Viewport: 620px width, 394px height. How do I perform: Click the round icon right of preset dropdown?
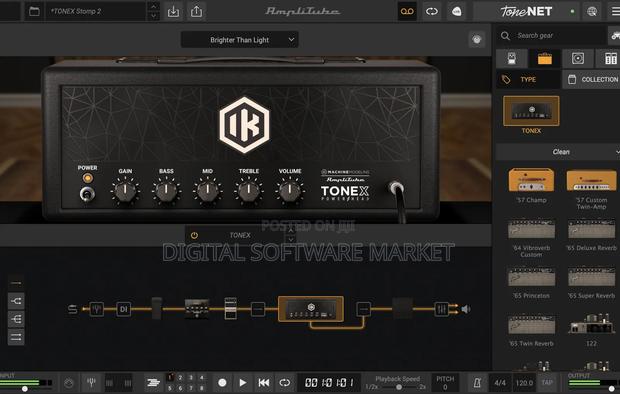click(477, 40)
